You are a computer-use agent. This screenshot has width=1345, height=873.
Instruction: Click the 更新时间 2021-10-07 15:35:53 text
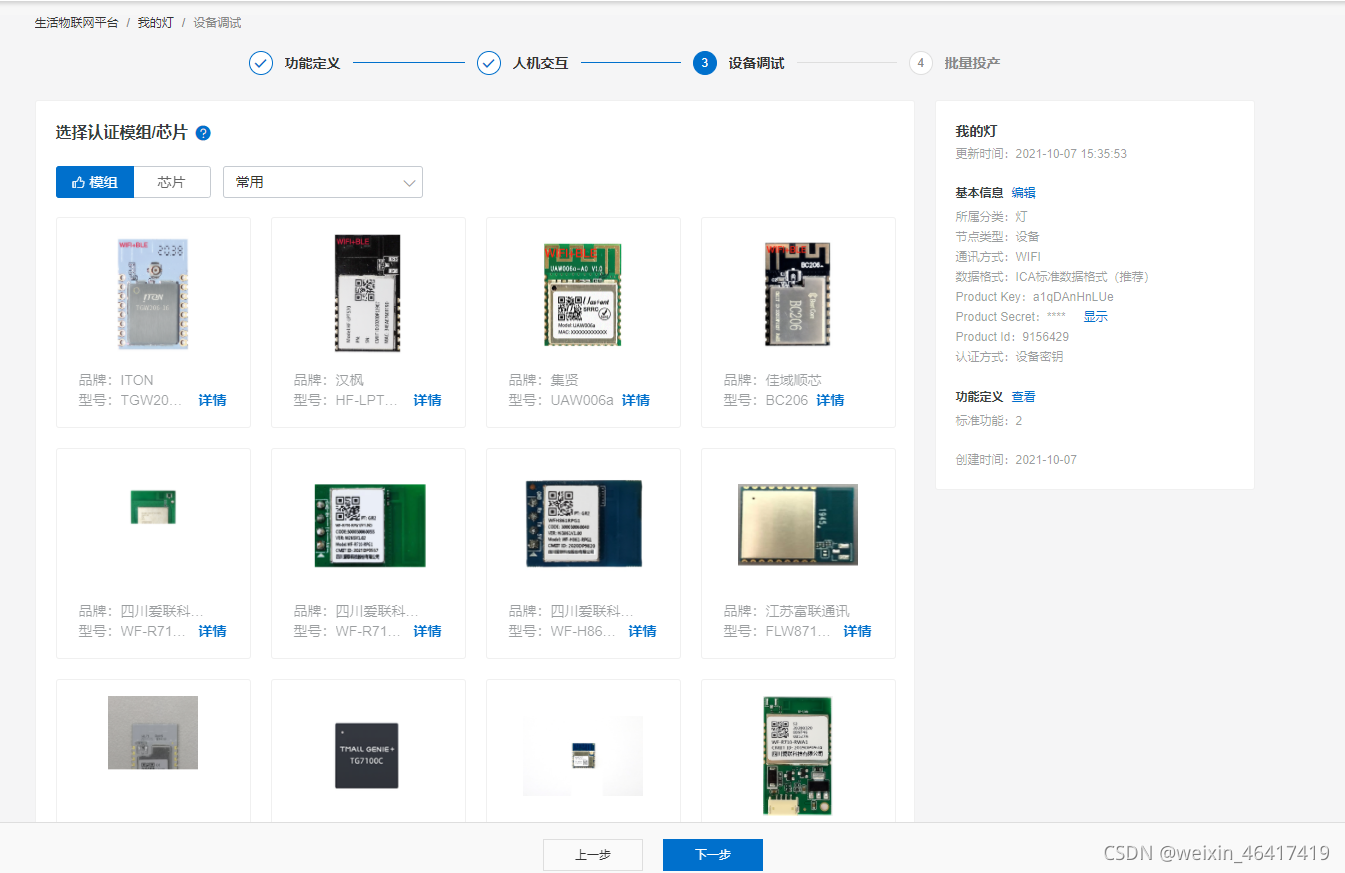(x=1041, y=154)
